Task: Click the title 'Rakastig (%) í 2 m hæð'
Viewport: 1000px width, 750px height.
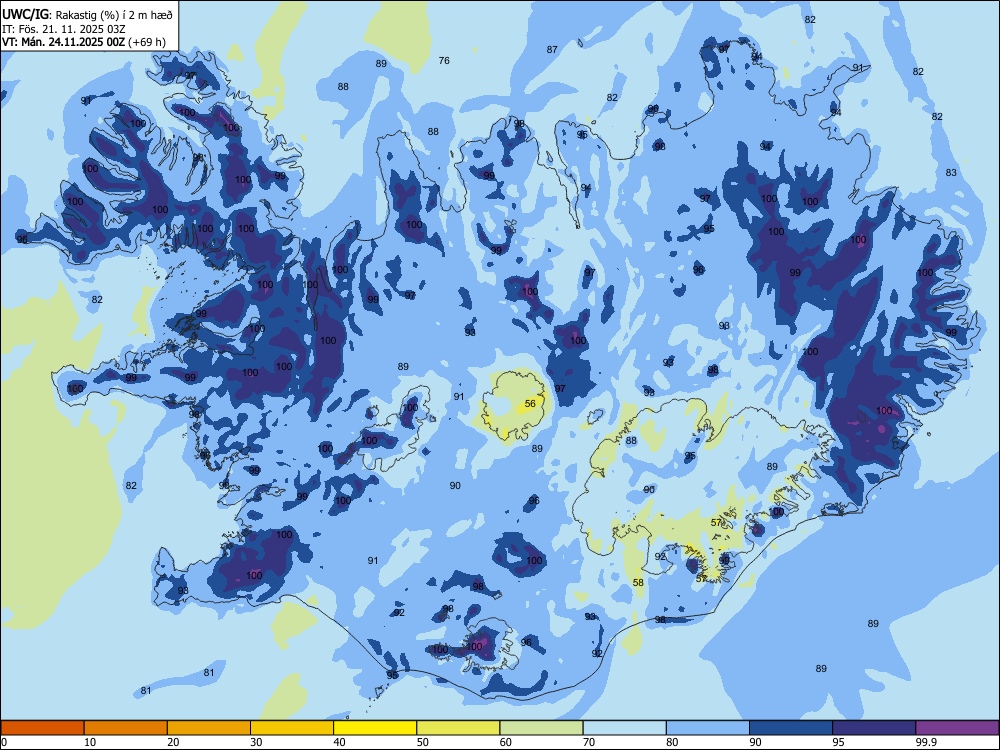Action: coord(114,15)
